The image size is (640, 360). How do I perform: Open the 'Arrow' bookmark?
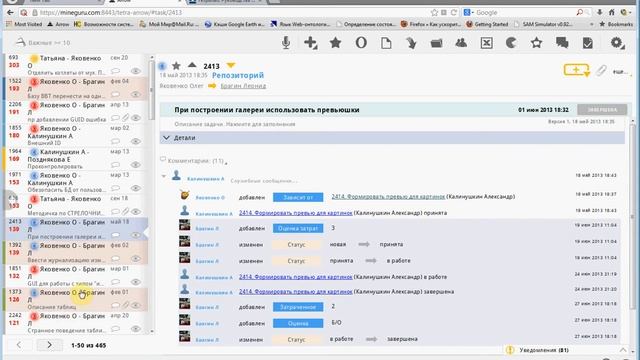coord(58,24)
